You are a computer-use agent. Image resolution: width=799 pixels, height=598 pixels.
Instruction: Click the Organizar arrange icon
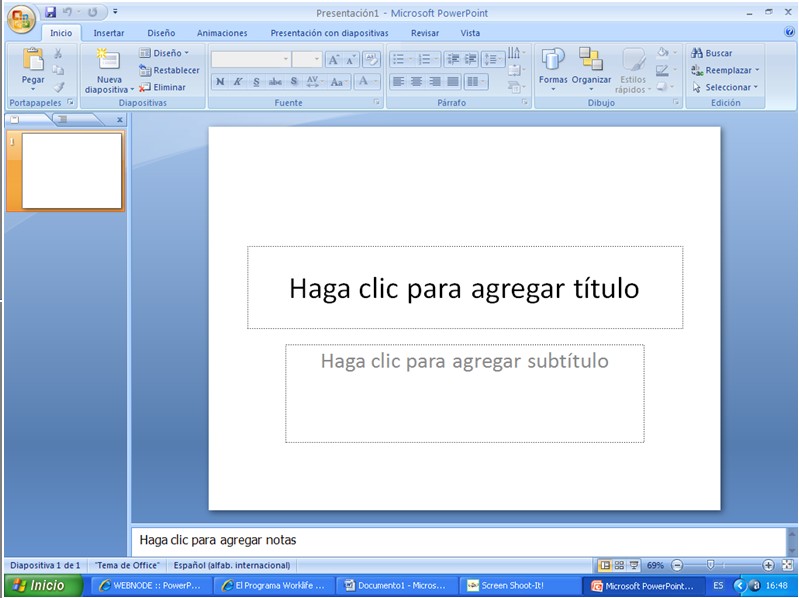(591, 59)
